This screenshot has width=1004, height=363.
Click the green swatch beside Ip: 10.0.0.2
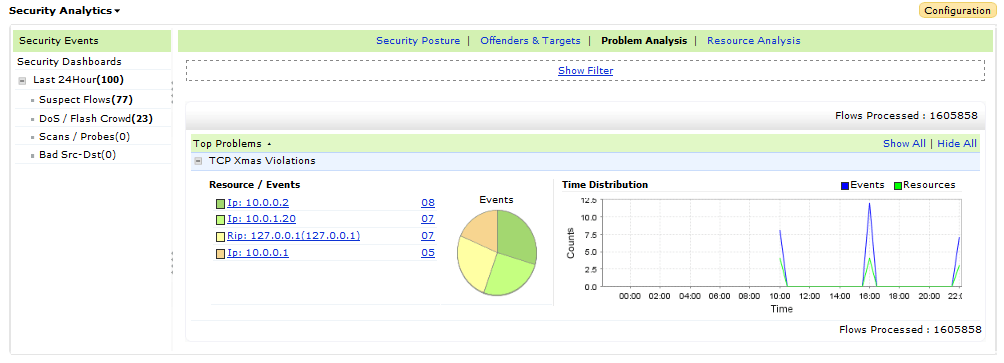(220, 204)
